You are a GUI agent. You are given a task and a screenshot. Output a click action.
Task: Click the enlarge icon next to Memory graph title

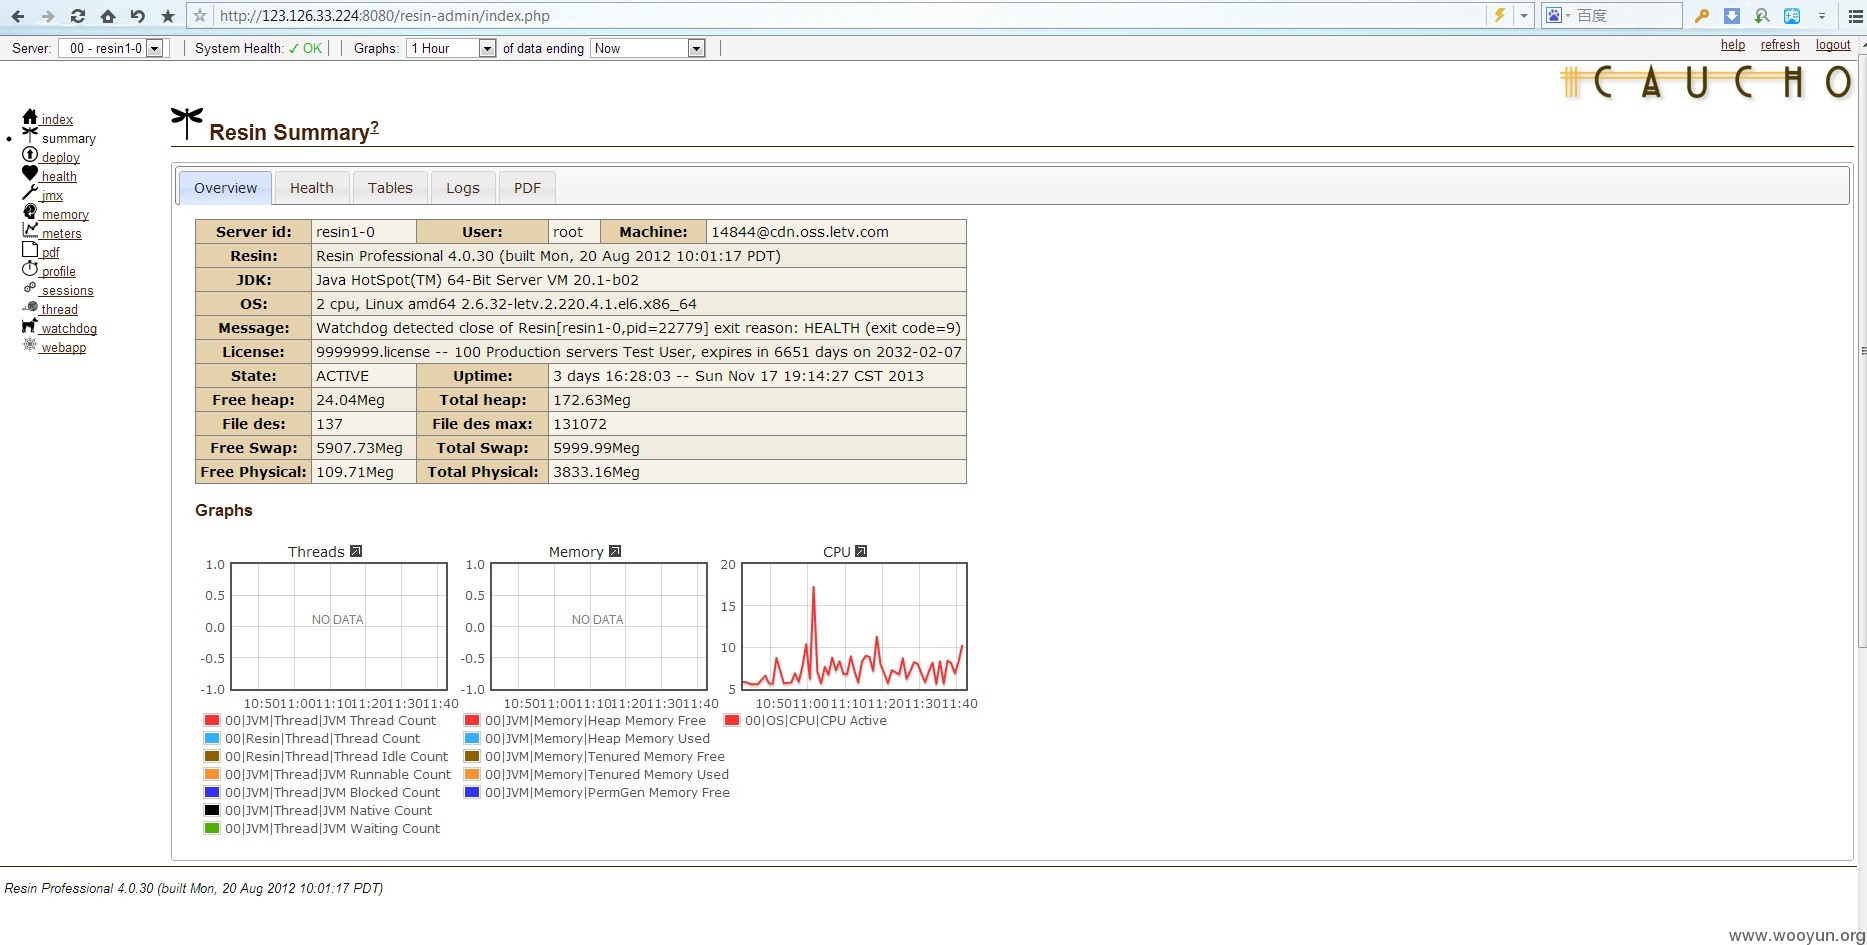615,551
